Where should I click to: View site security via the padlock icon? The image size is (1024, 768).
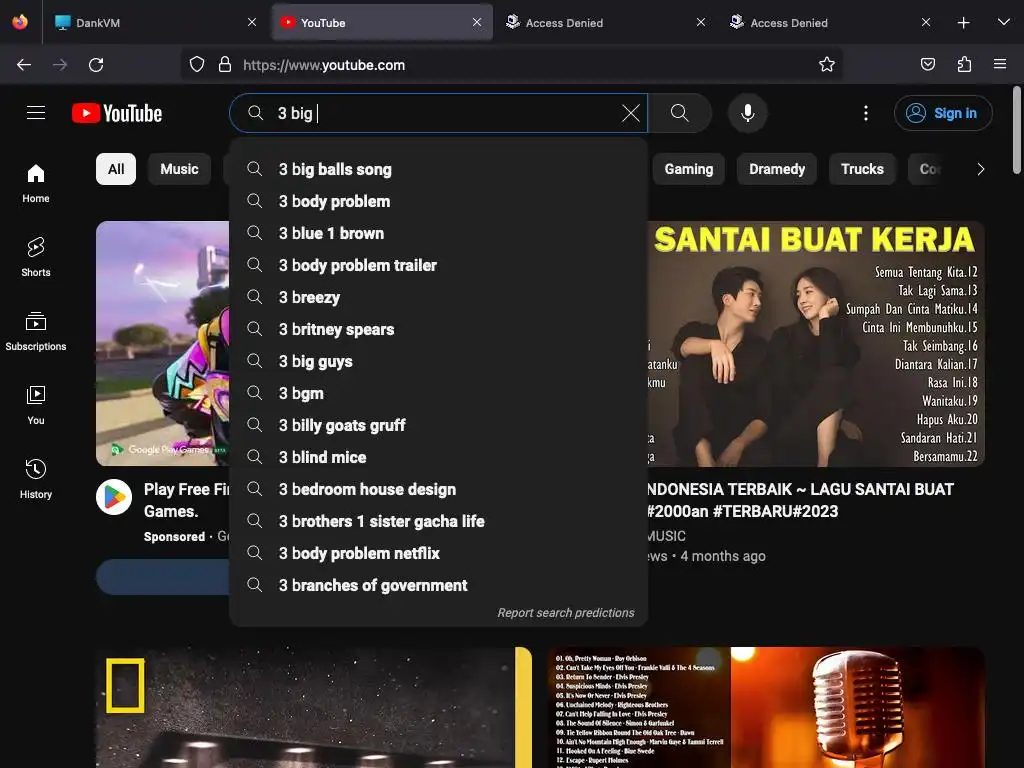click(225, 64)
